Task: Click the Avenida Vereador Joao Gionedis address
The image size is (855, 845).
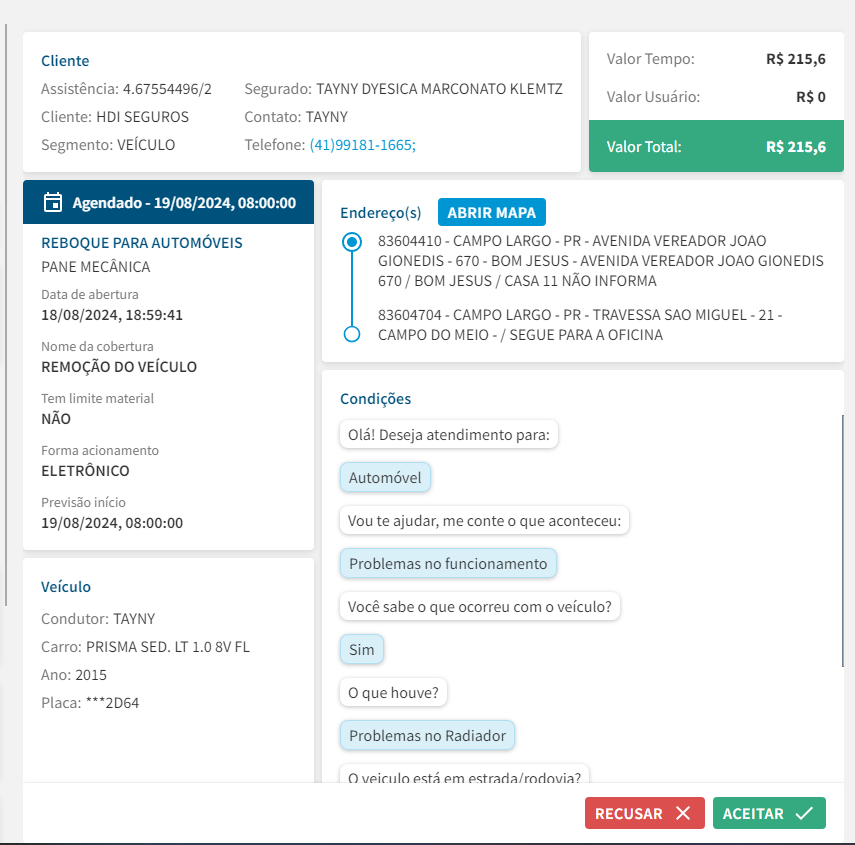Action: click(600, 261)
